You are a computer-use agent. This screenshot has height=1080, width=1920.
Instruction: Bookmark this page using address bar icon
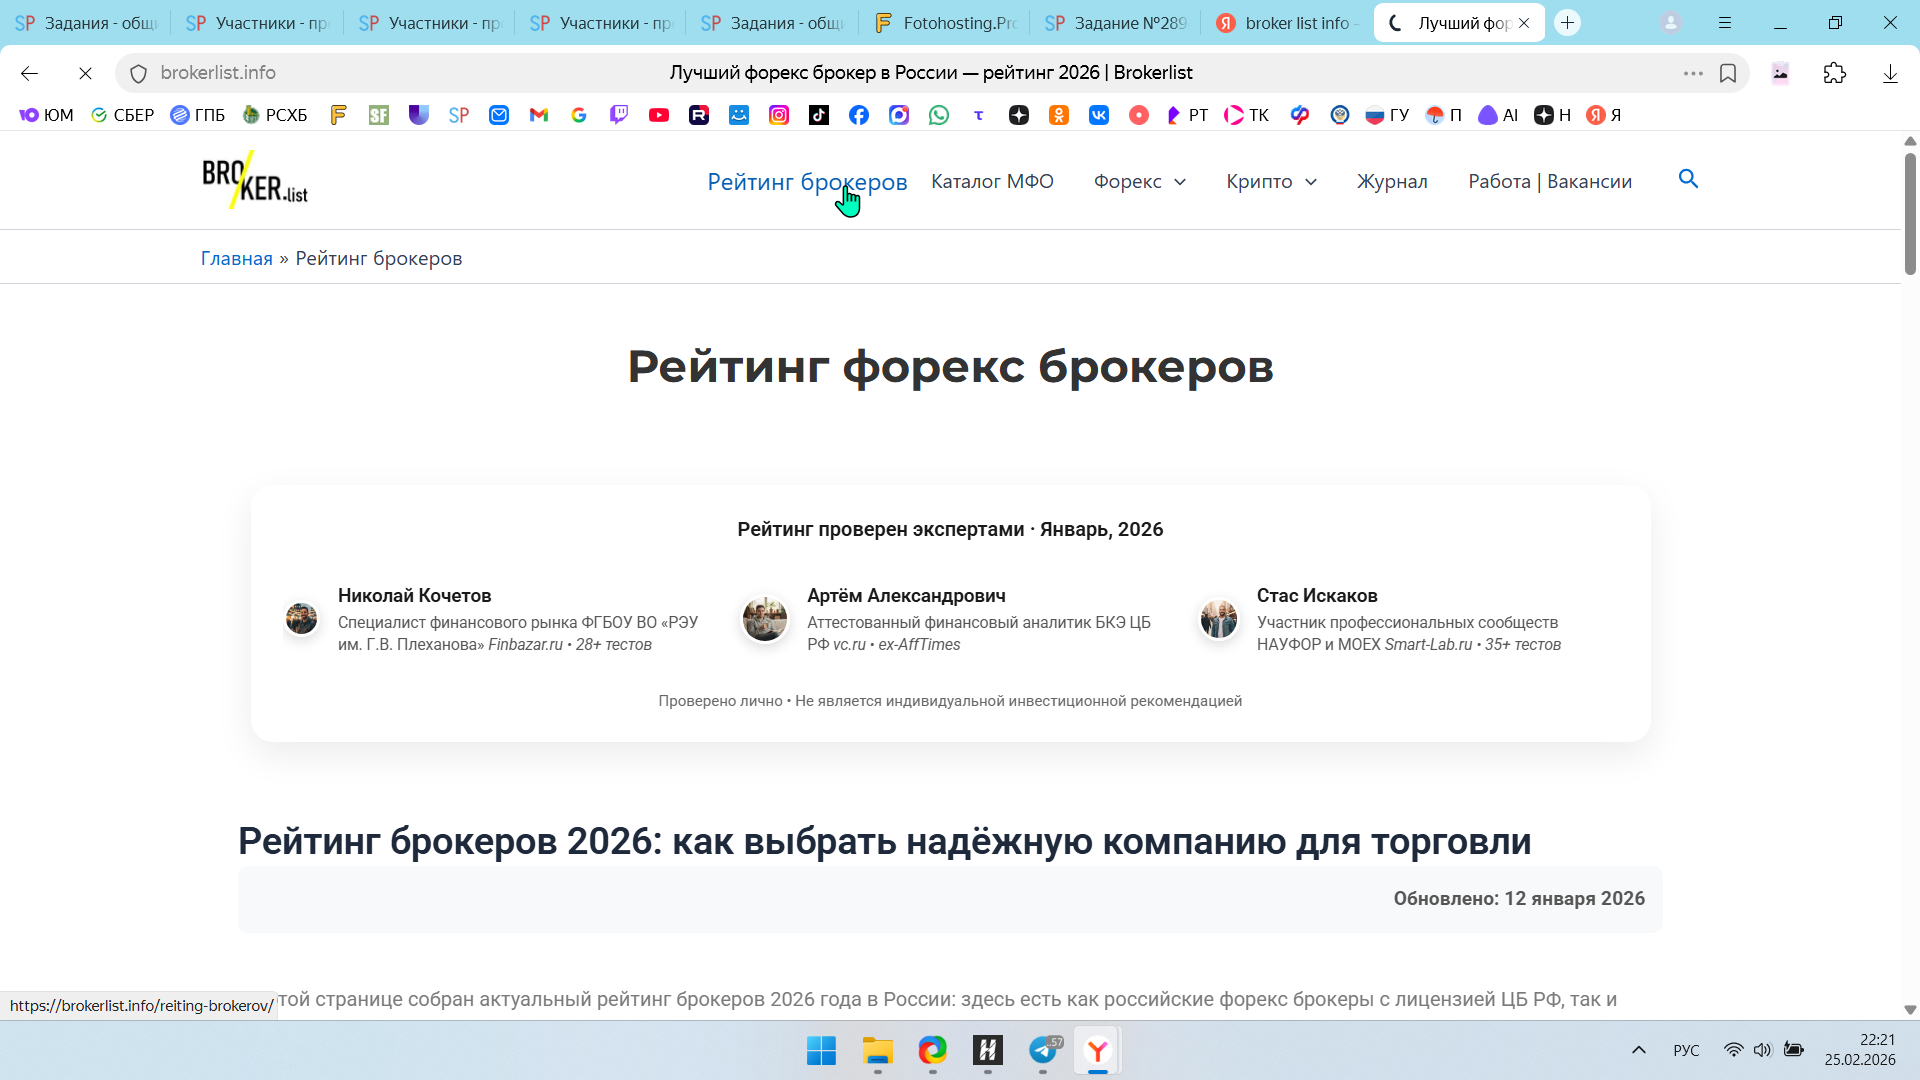coord(1728,73)
